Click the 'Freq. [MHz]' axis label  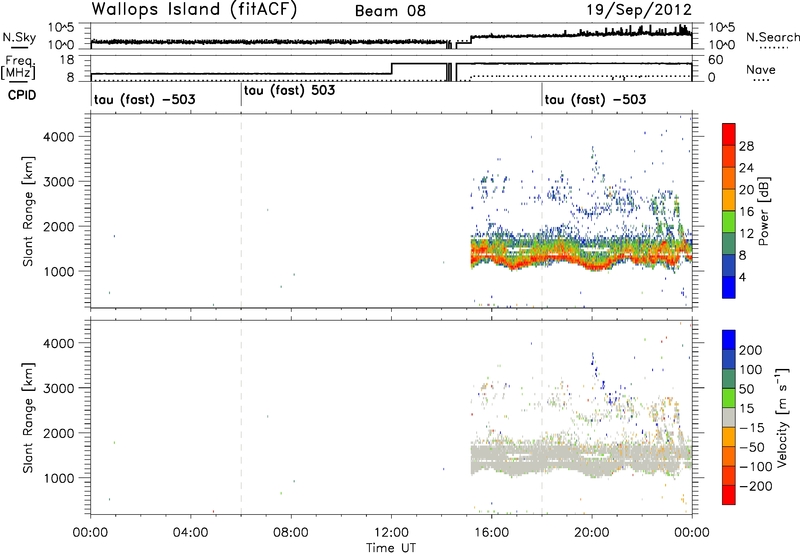tap(19, 67)
